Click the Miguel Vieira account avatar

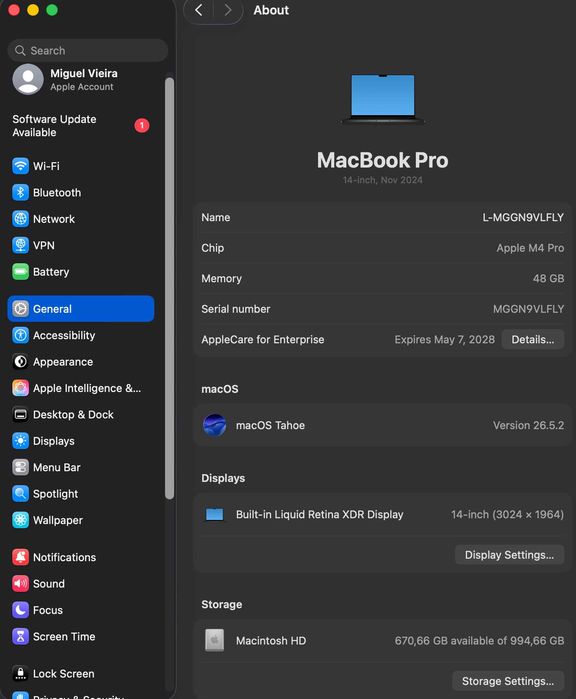28,79
